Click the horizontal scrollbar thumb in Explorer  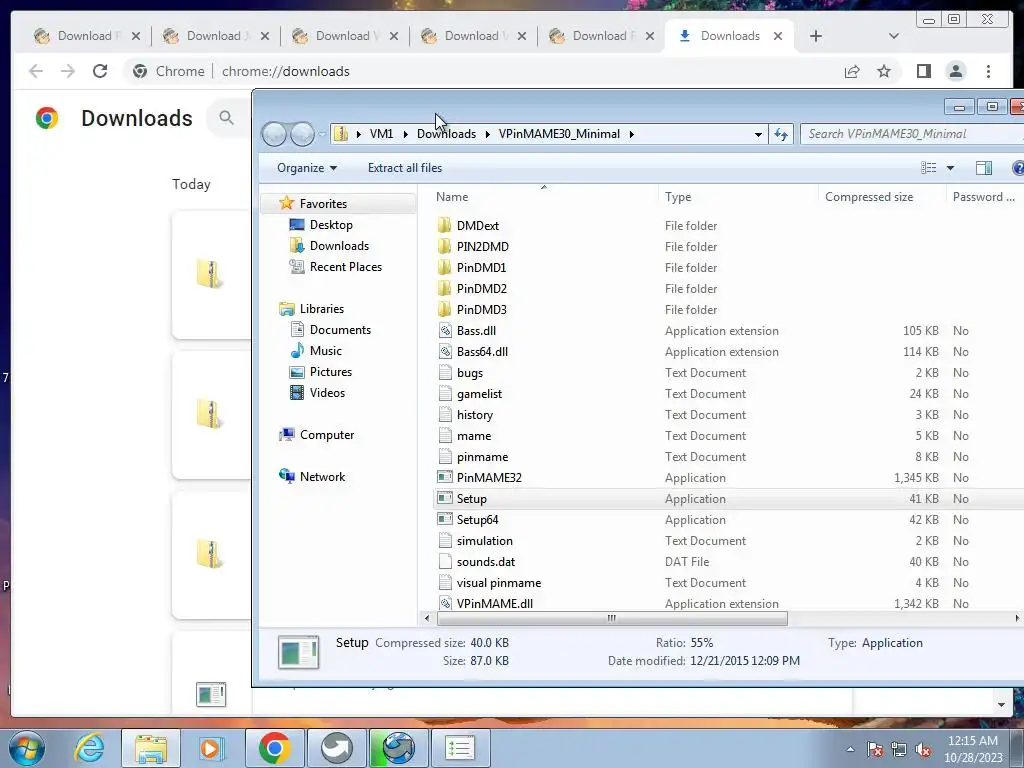612,618
